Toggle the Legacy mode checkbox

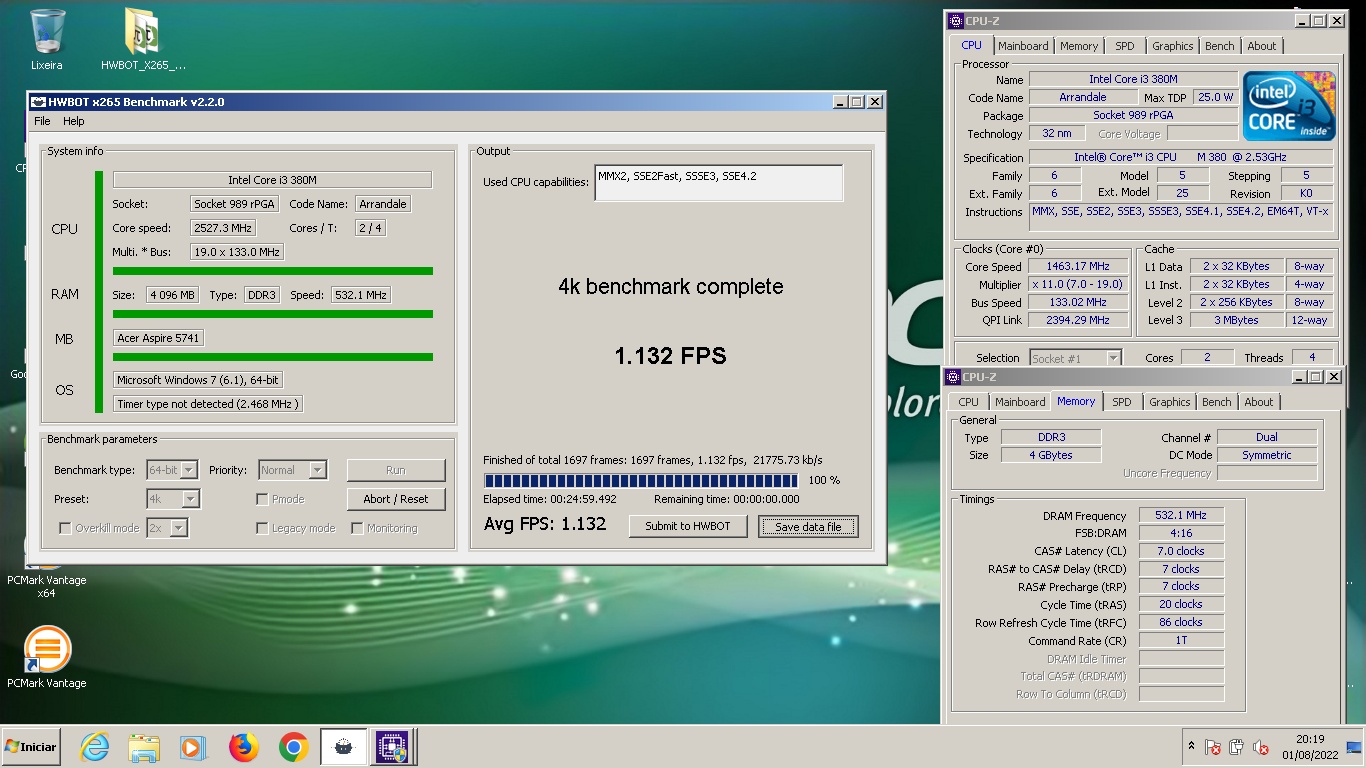click(x=262, y=528)
